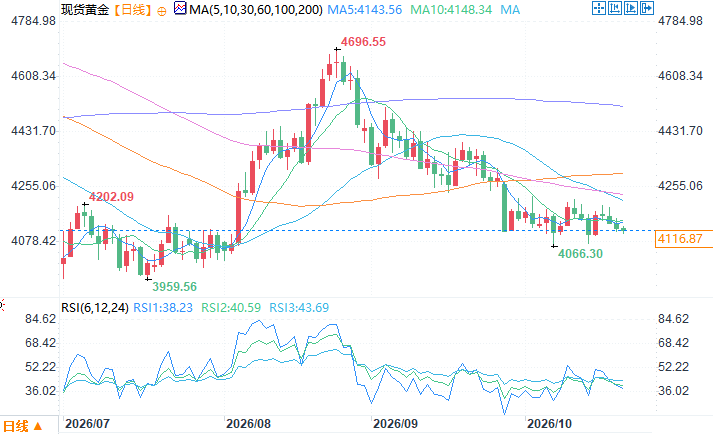Screen dimensions: 713x434
Task: Open the MA indicator chart icon
Action: pos(180,8)
